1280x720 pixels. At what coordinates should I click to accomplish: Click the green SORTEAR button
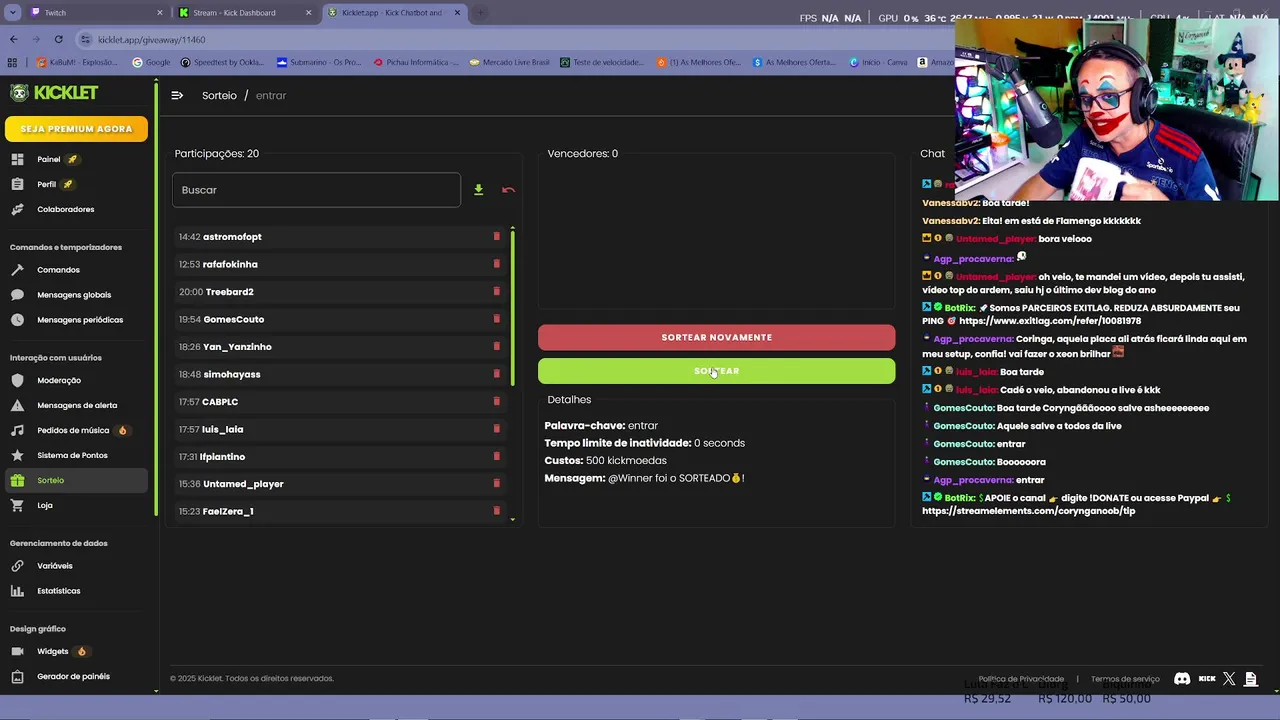716,371
